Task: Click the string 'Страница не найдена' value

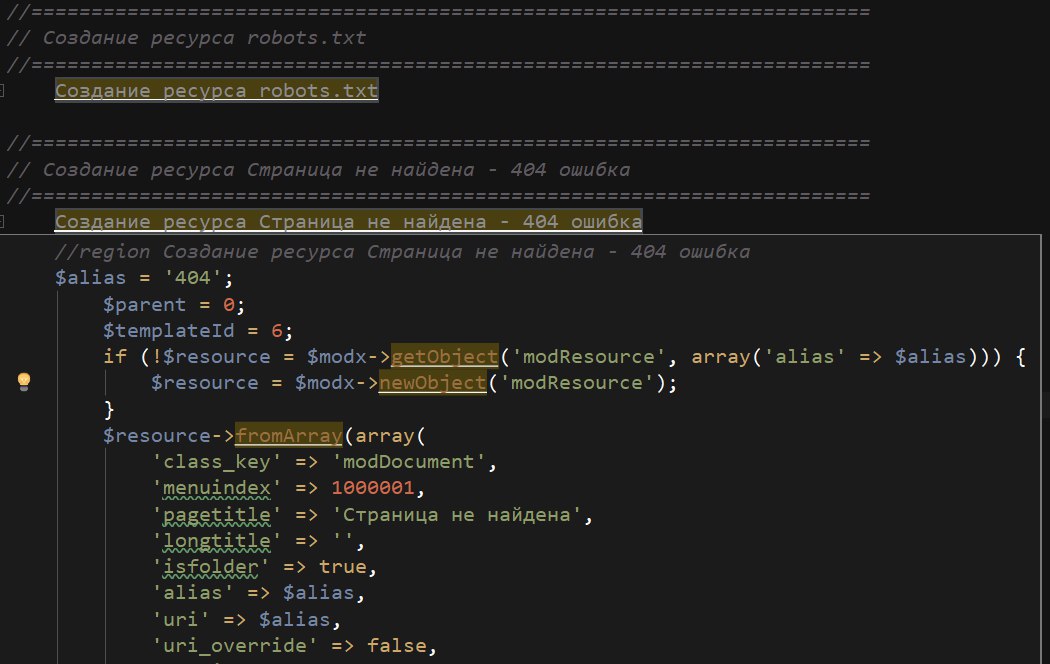Action: click(x=457, y=515)
